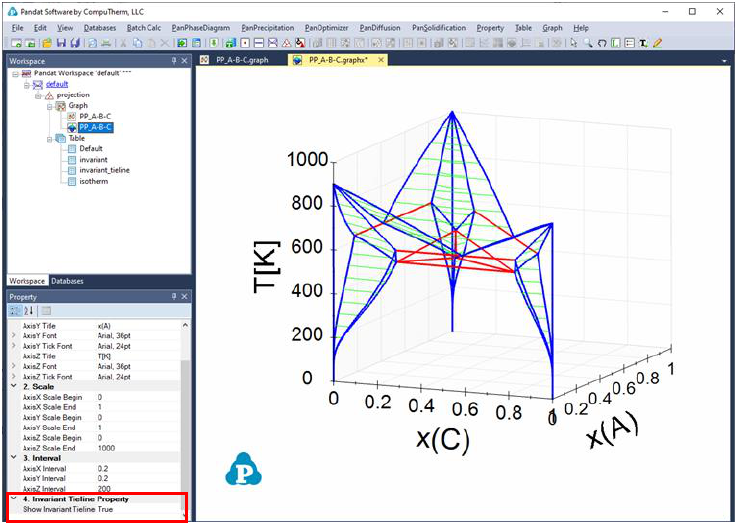736x523 pixels.
Task: Click the Load Database toolbar icon with green arrow
Action: click(x=182, y=43)
